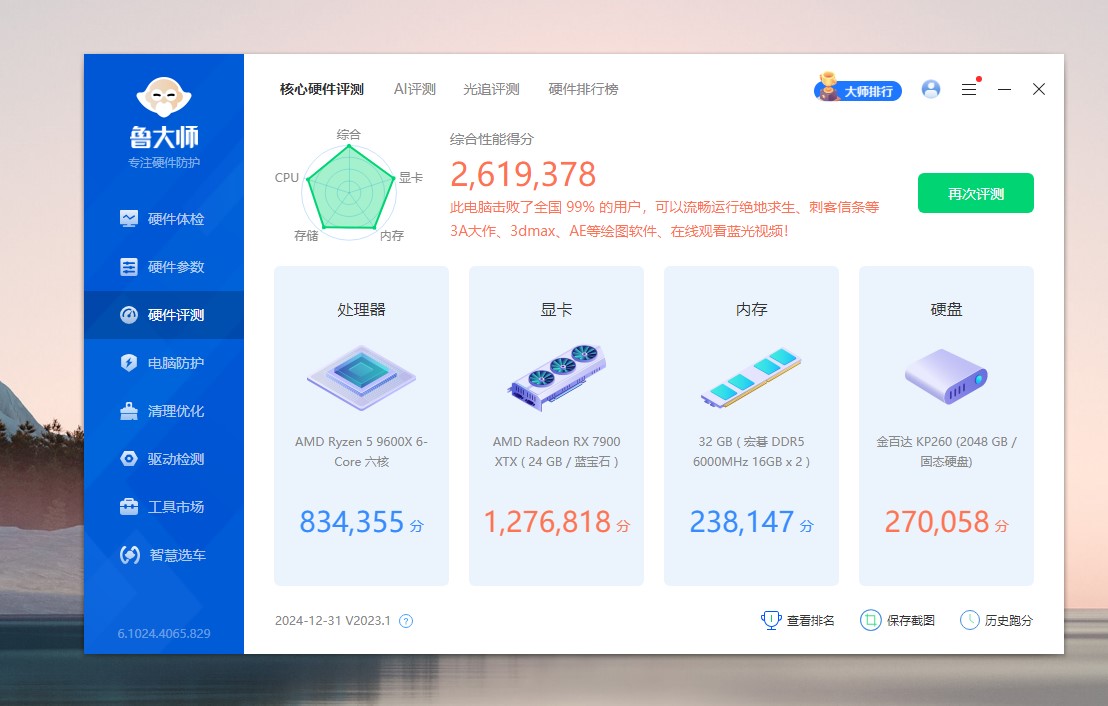Screen dimensions: 1108x706
Task: Click the processor chip illustration
Action: (x=361, y=377)
